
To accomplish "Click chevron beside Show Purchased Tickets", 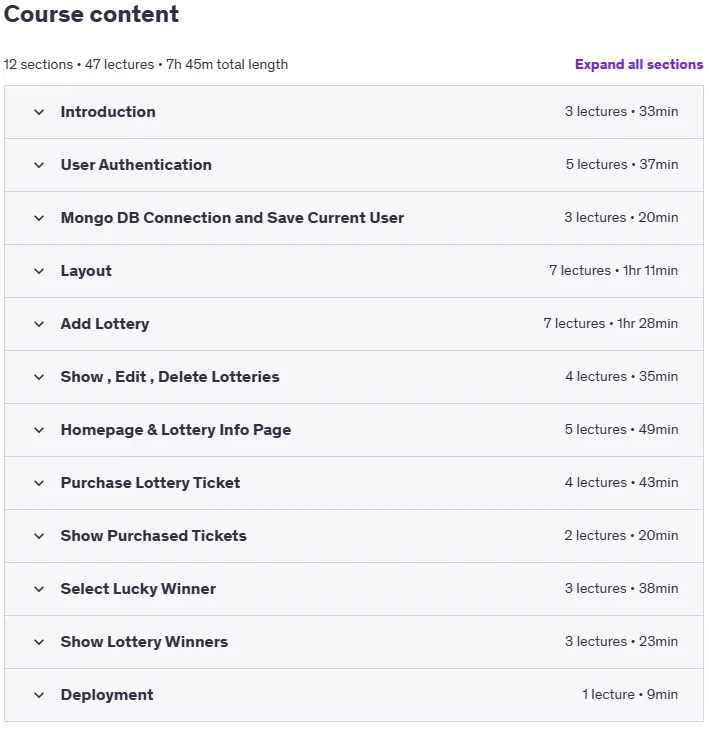I will 39,536.
